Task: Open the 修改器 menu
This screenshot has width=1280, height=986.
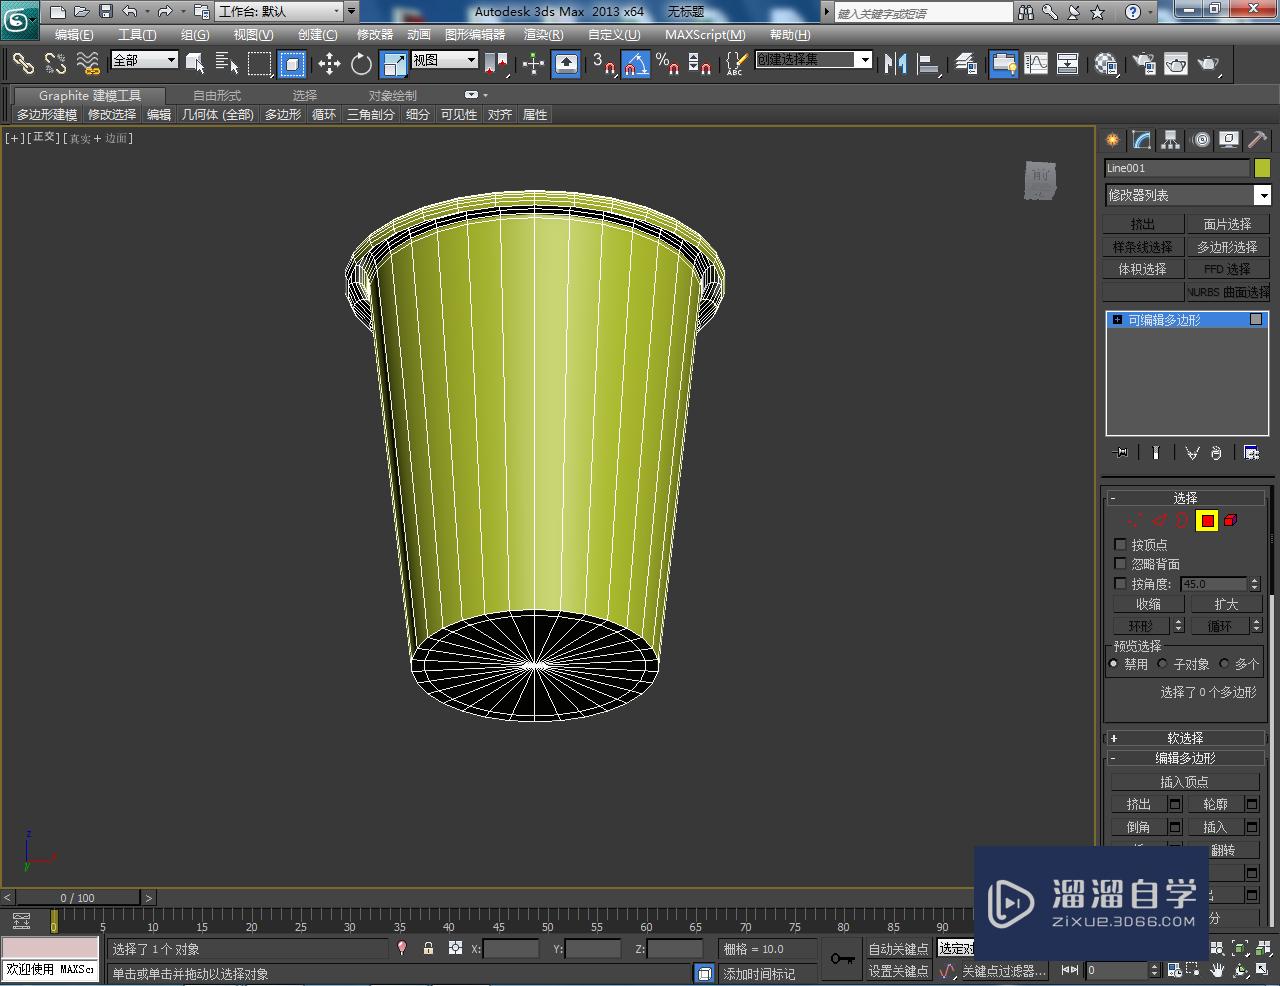Action: coord(375,35)
